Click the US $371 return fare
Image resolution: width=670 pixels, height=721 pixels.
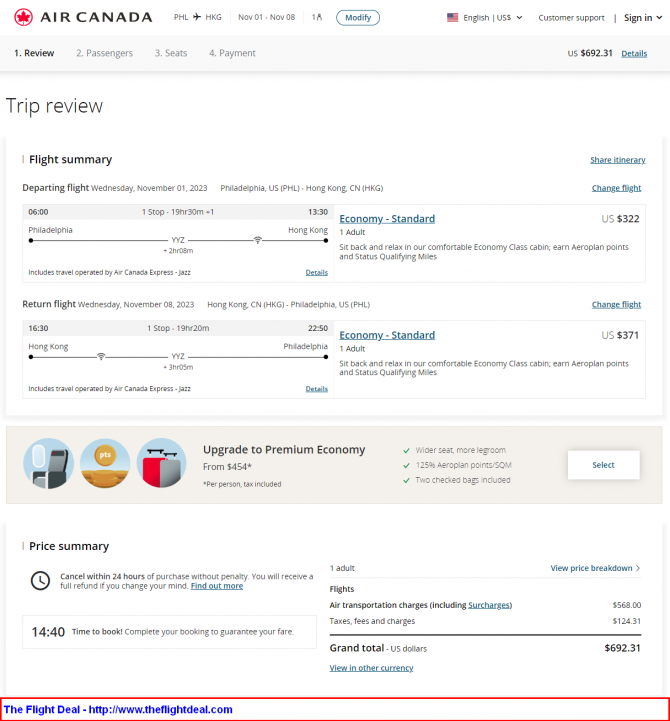pyautogui.click(x=620, y=335)
